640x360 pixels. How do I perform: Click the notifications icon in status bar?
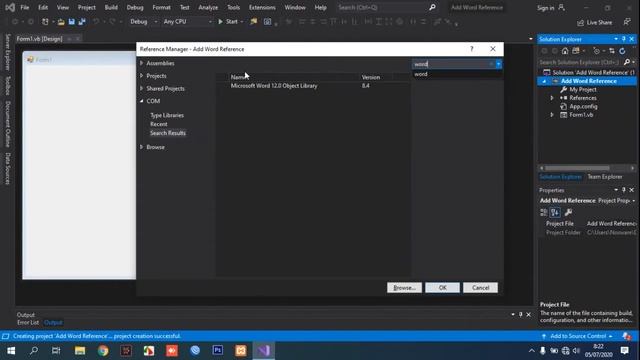click(627, 336)
